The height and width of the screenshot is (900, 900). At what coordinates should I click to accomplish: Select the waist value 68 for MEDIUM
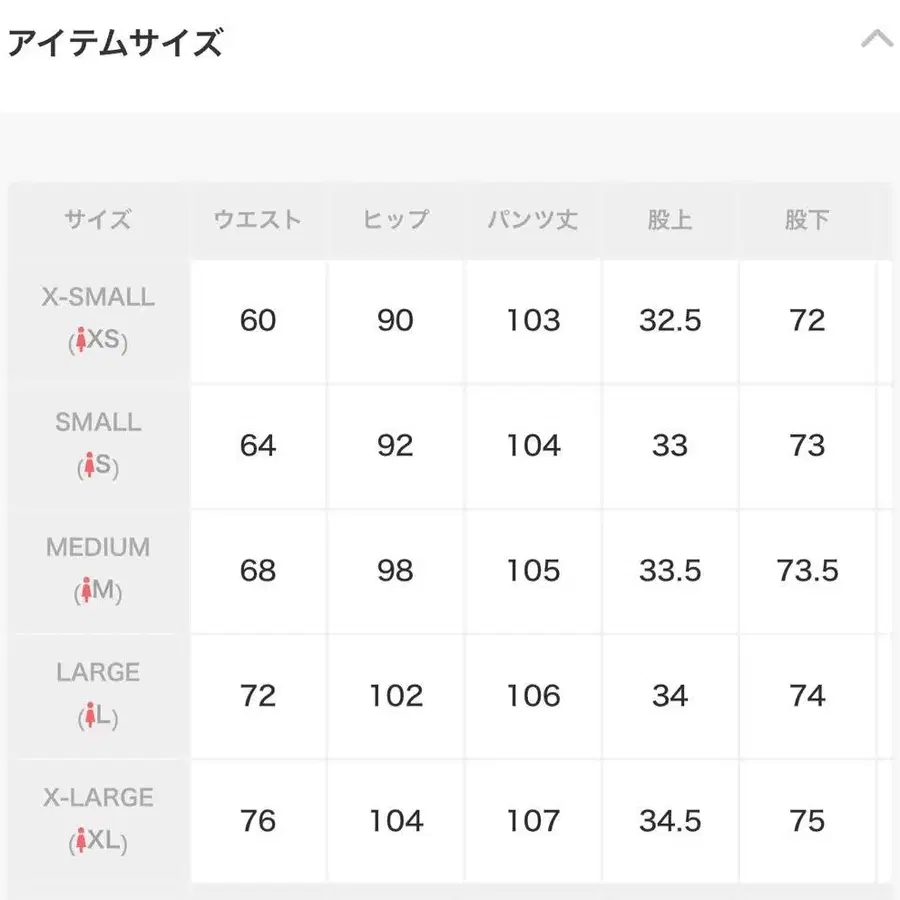point(258,571)
